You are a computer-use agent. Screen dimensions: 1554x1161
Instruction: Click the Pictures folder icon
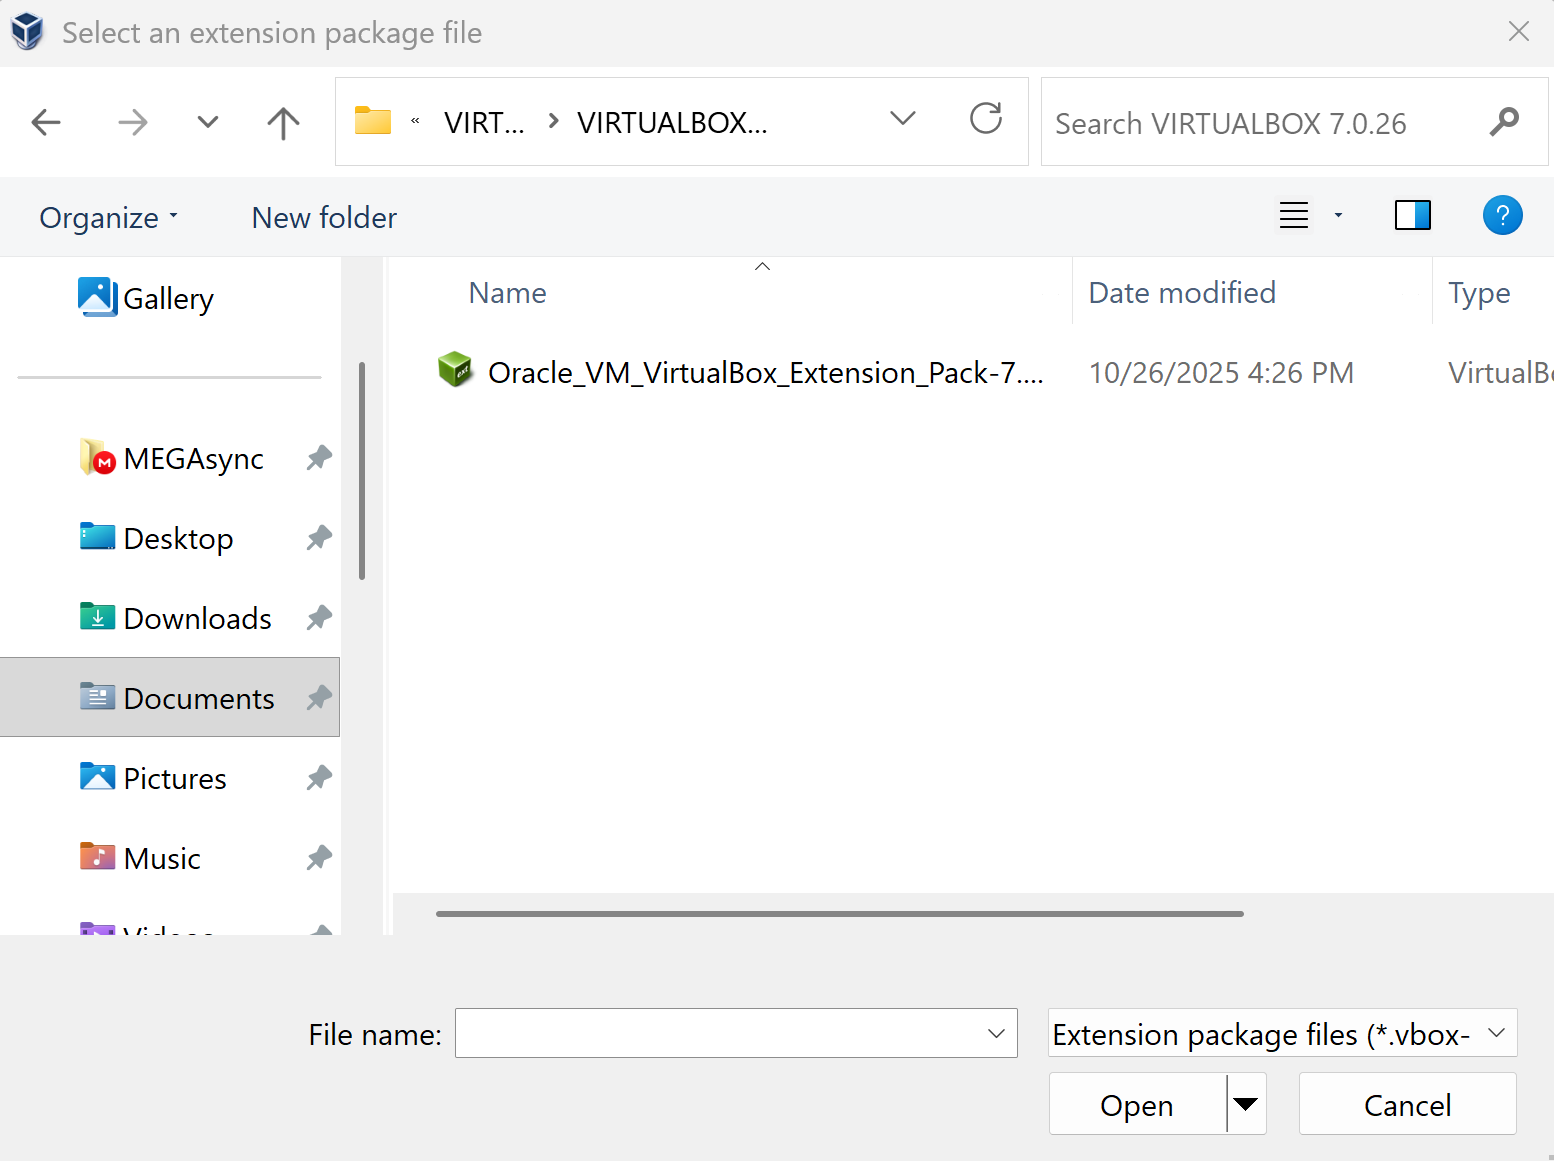(x=97, y=777)
